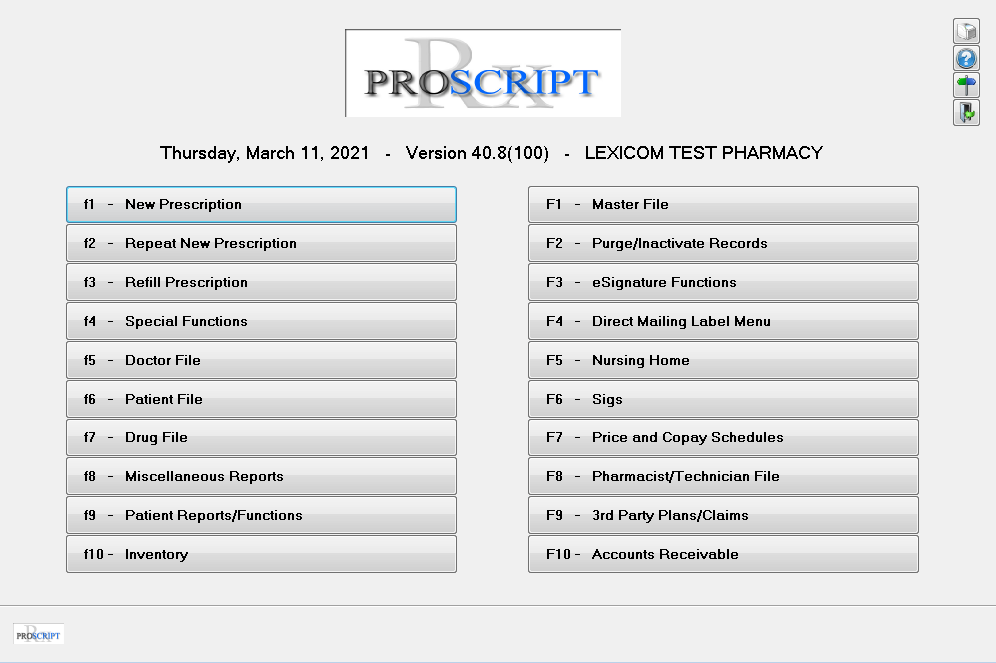Image resolution: width=996 pixels, height=663 pixels.
Task: Open the Doctor File
Action: [260, 360]
